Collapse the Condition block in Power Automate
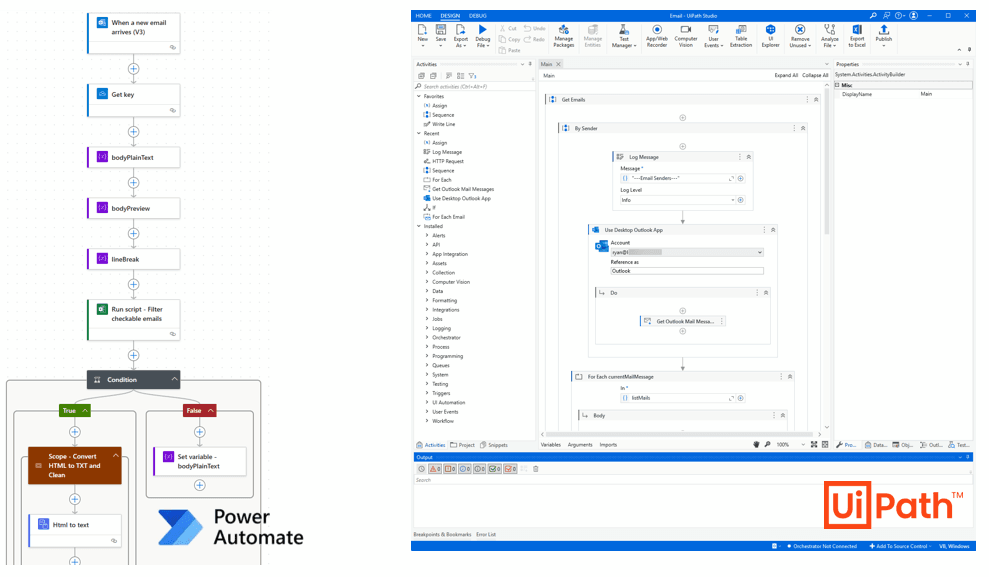Screen dimensions: 989x577 click(175, 380)
